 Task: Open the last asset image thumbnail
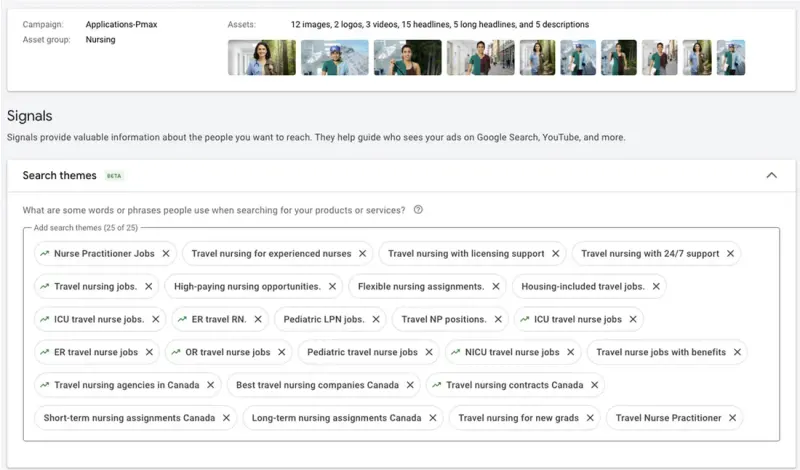[731, 58]
